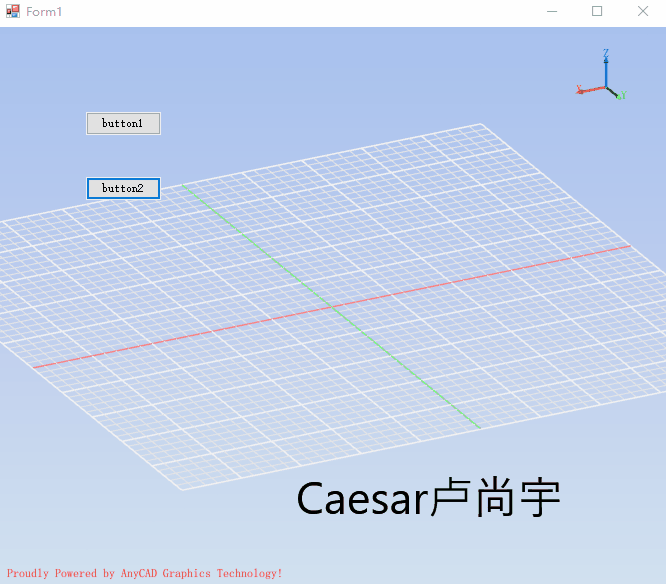Click the Form1 title text
The width and height of the screenshot is (666, 584).
pos(44,12)
